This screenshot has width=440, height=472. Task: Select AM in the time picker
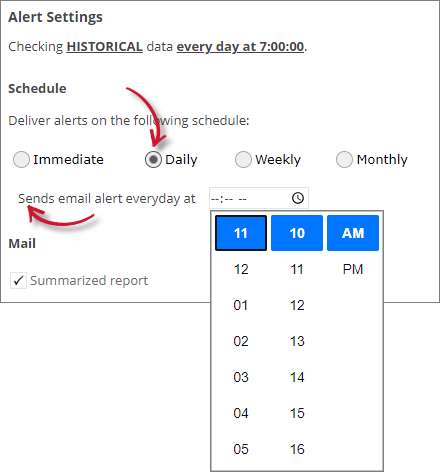tap(353, 233)
